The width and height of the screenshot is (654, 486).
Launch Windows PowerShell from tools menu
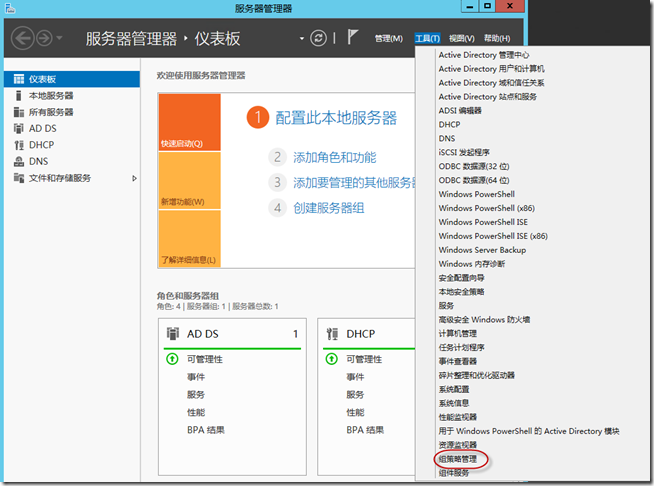476,194
